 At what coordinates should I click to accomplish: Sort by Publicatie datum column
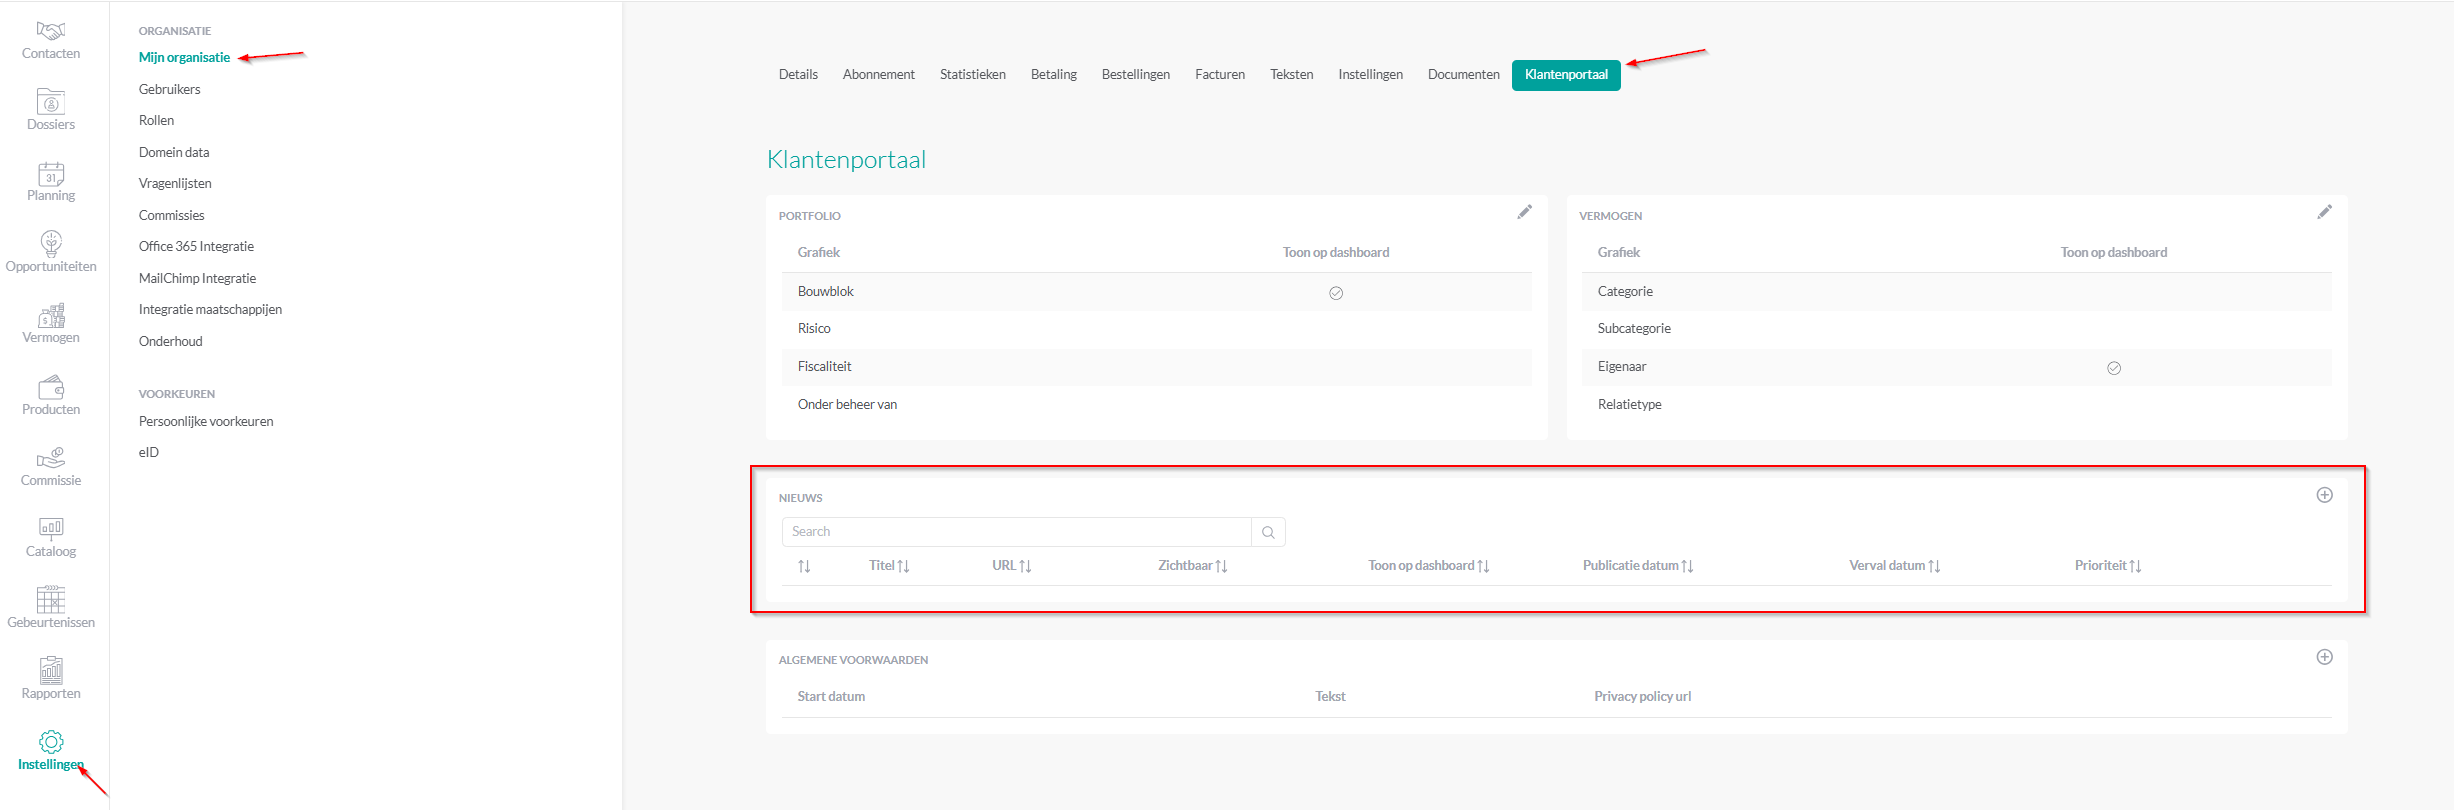[1637, 566]
